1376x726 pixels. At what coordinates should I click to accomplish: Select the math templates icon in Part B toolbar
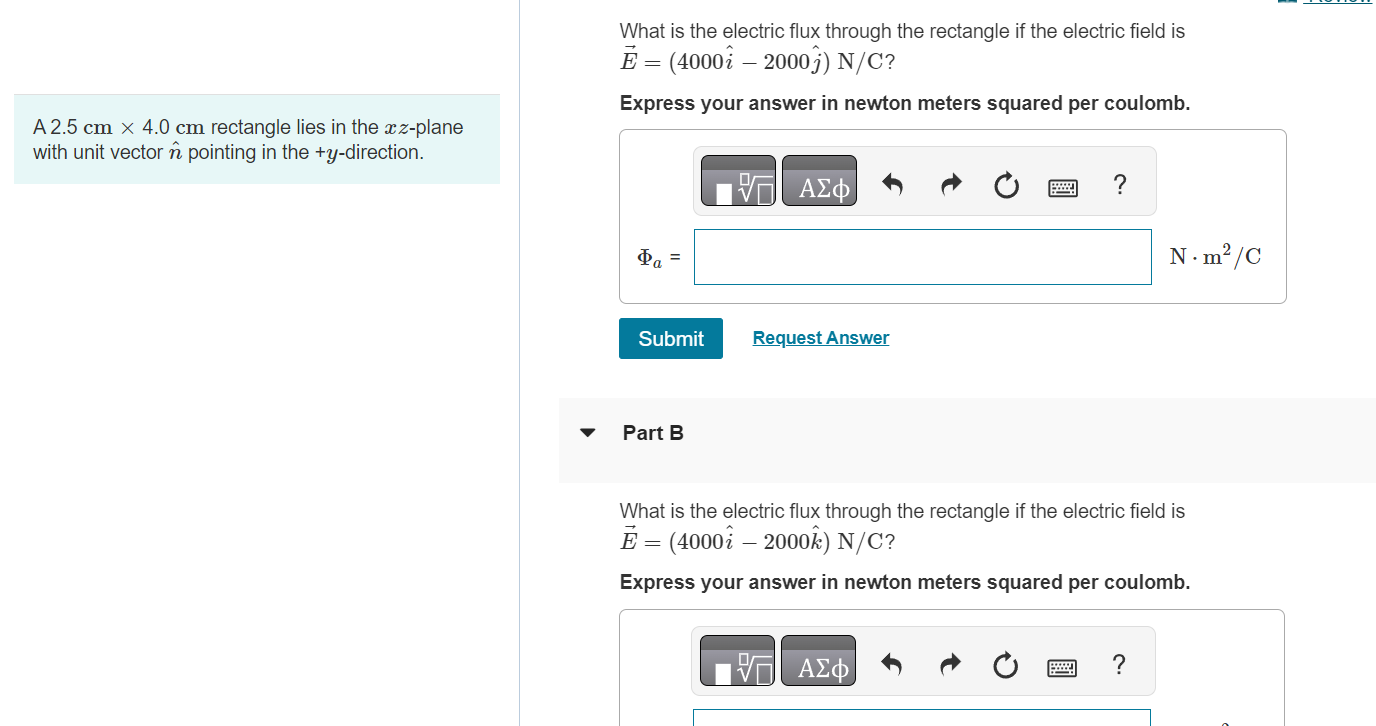coord(737,661)
